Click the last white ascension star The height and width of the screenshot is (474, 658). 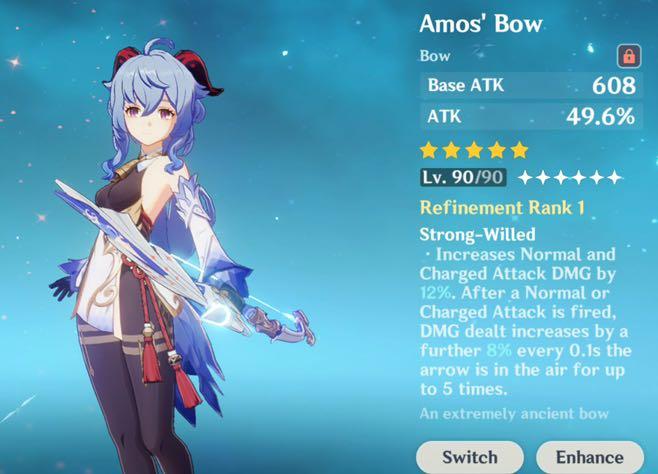click(615, 177)
